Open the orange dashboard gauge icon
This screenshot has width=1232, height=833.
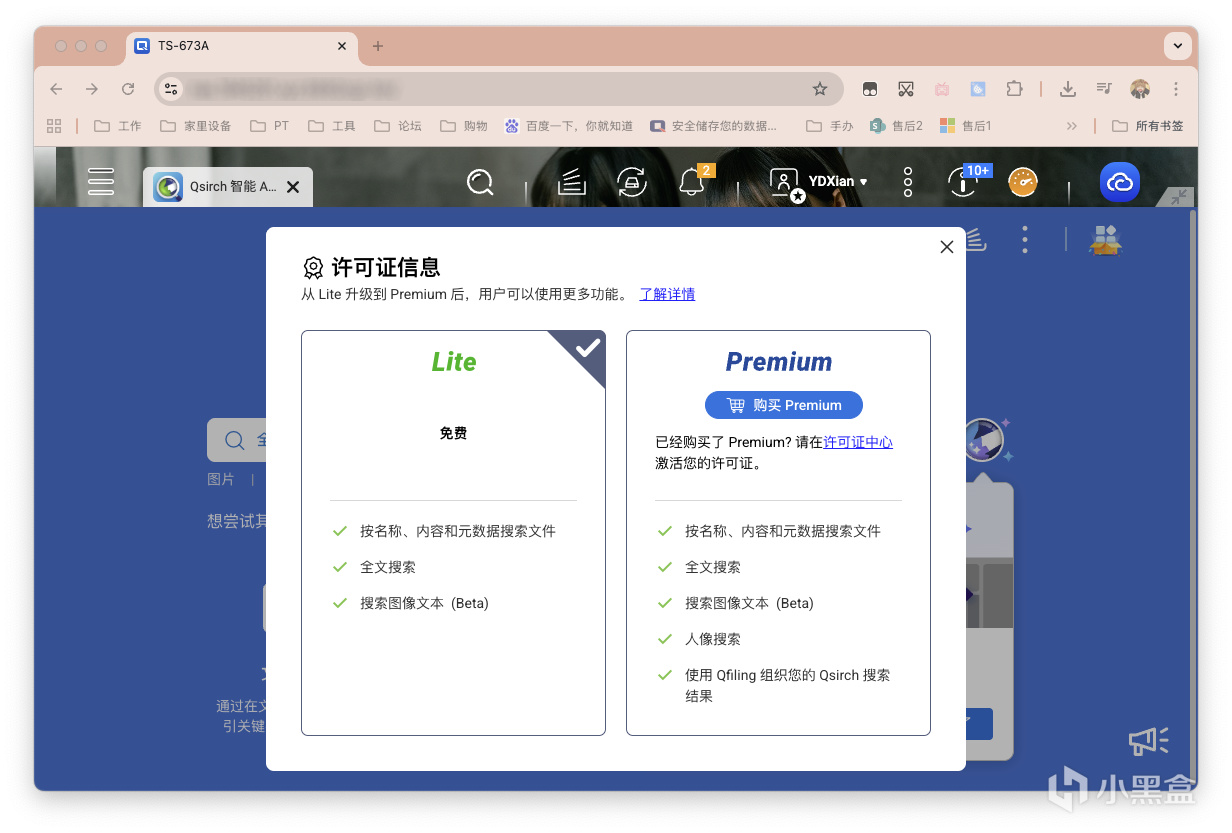click(x=1023, y=182)
